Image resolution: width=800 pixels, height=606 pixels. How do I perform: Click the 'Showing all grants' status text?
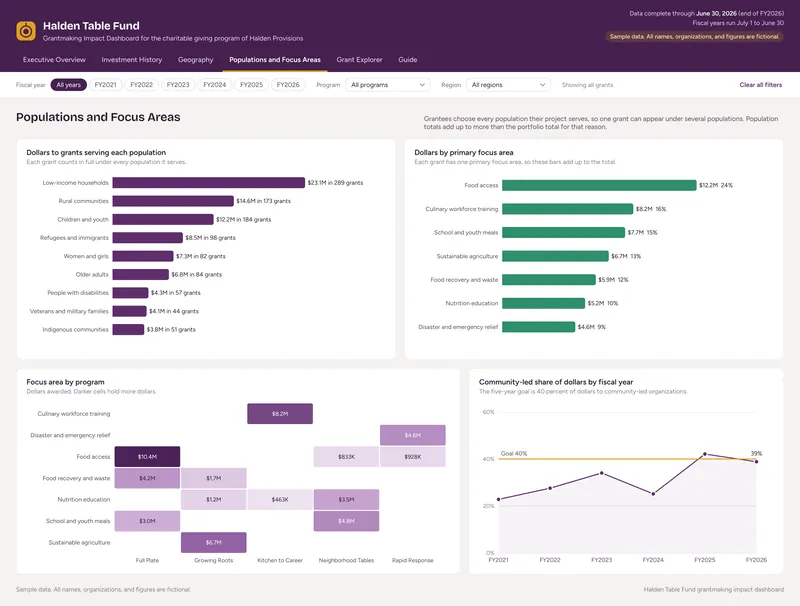[x=587, y=85]
